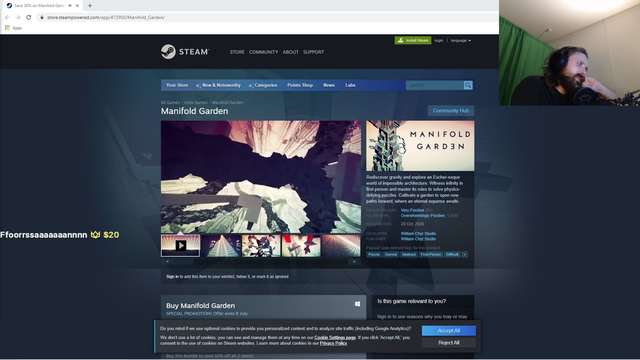Select the Abstract tag
This screenshot has width=640, height=360.
(x=409, y=254)
